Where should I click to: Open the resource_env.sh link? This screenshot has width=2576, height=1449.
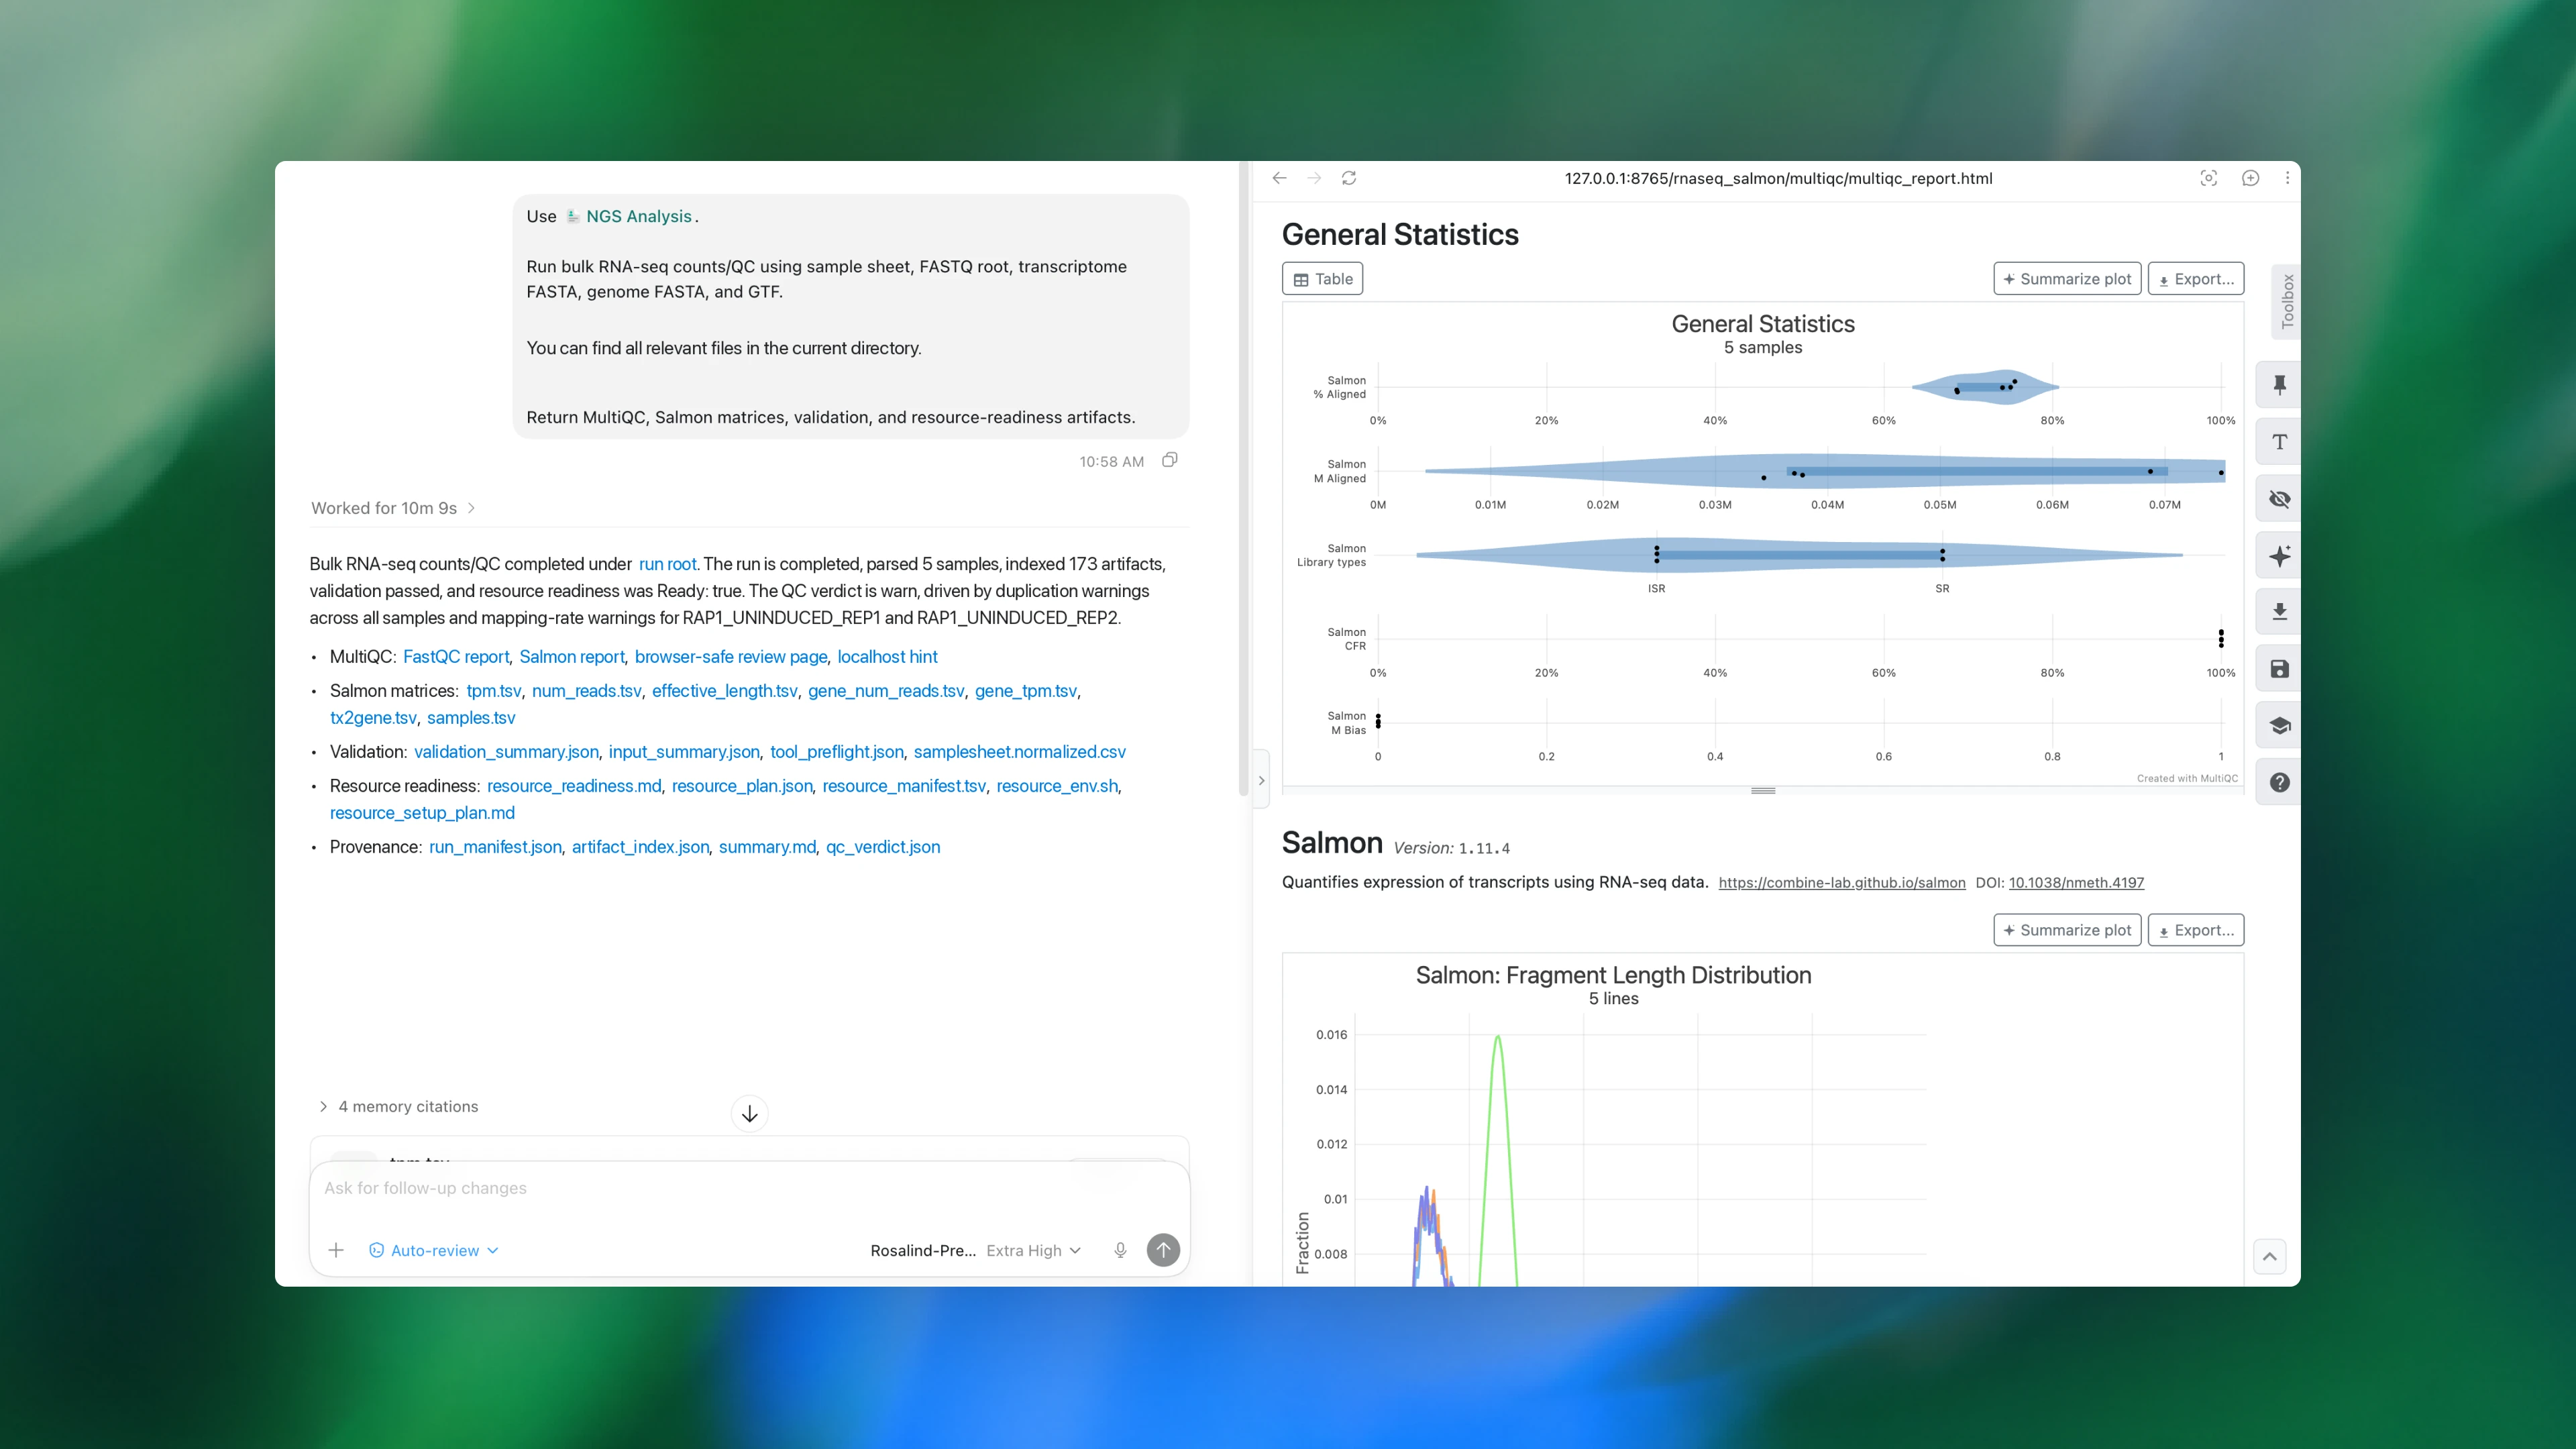[x=1057, y=786]
